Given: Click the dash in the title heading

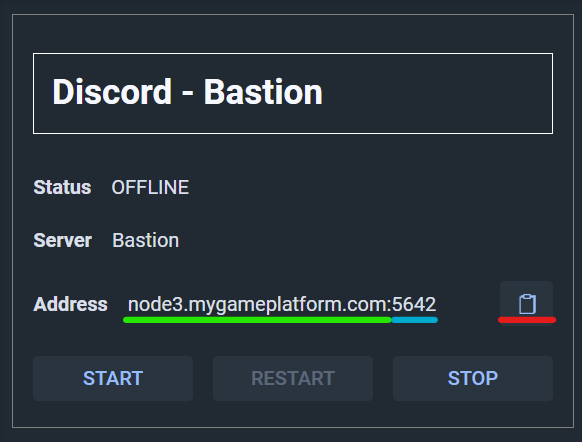Looking at the screenshot, I should (188, 94).
